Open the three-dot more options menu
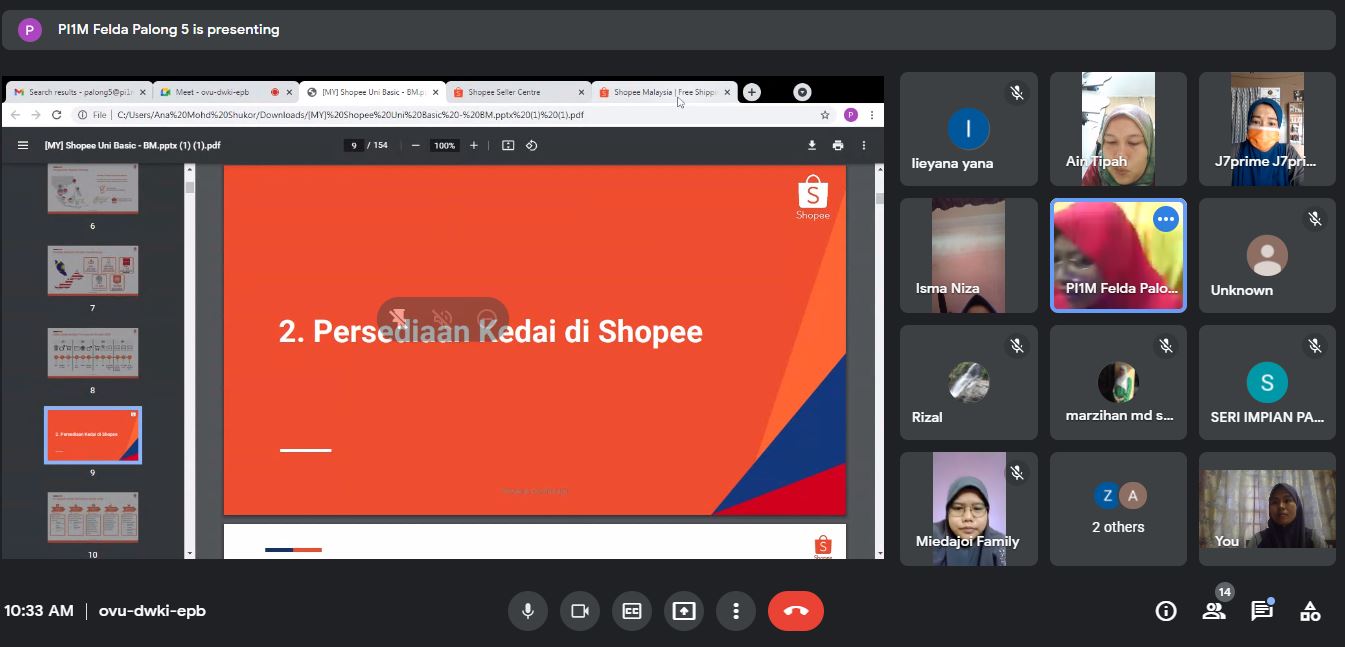Viewport: 1345px width, 647px height. (x=736, y=611)
